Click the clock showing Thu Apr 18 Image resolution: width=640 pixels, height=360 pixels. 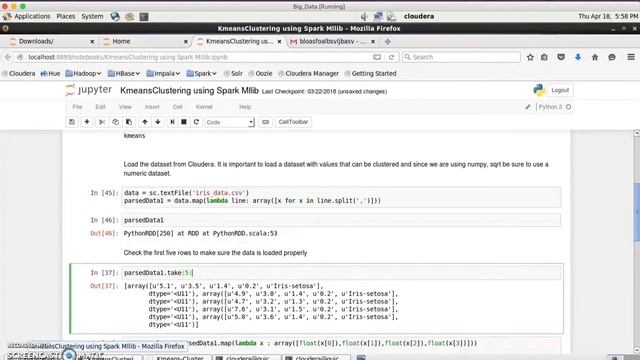pyautogui.click(x=608, y=17)
